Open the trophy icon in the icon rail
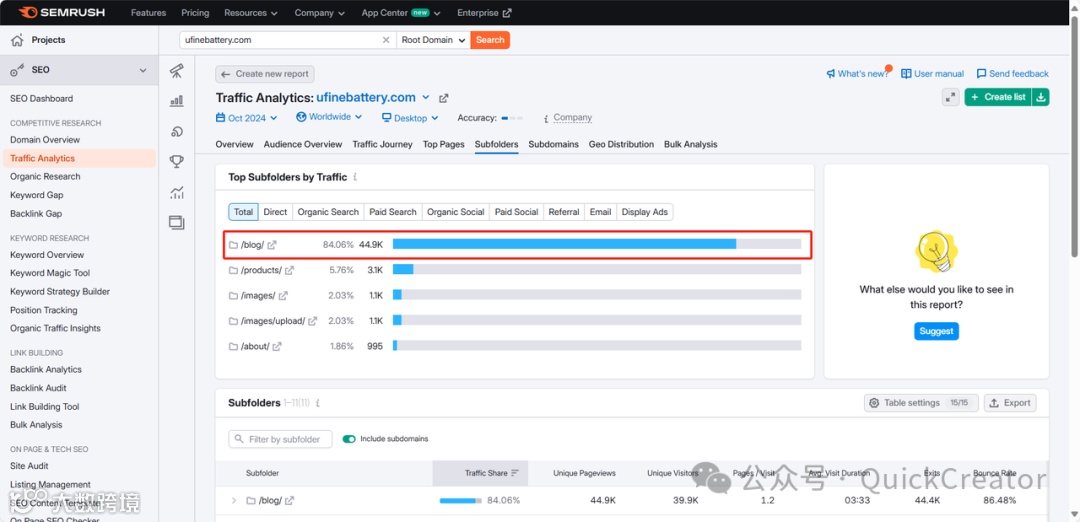Screen dimensions: 1080x522 click(177, 162)
